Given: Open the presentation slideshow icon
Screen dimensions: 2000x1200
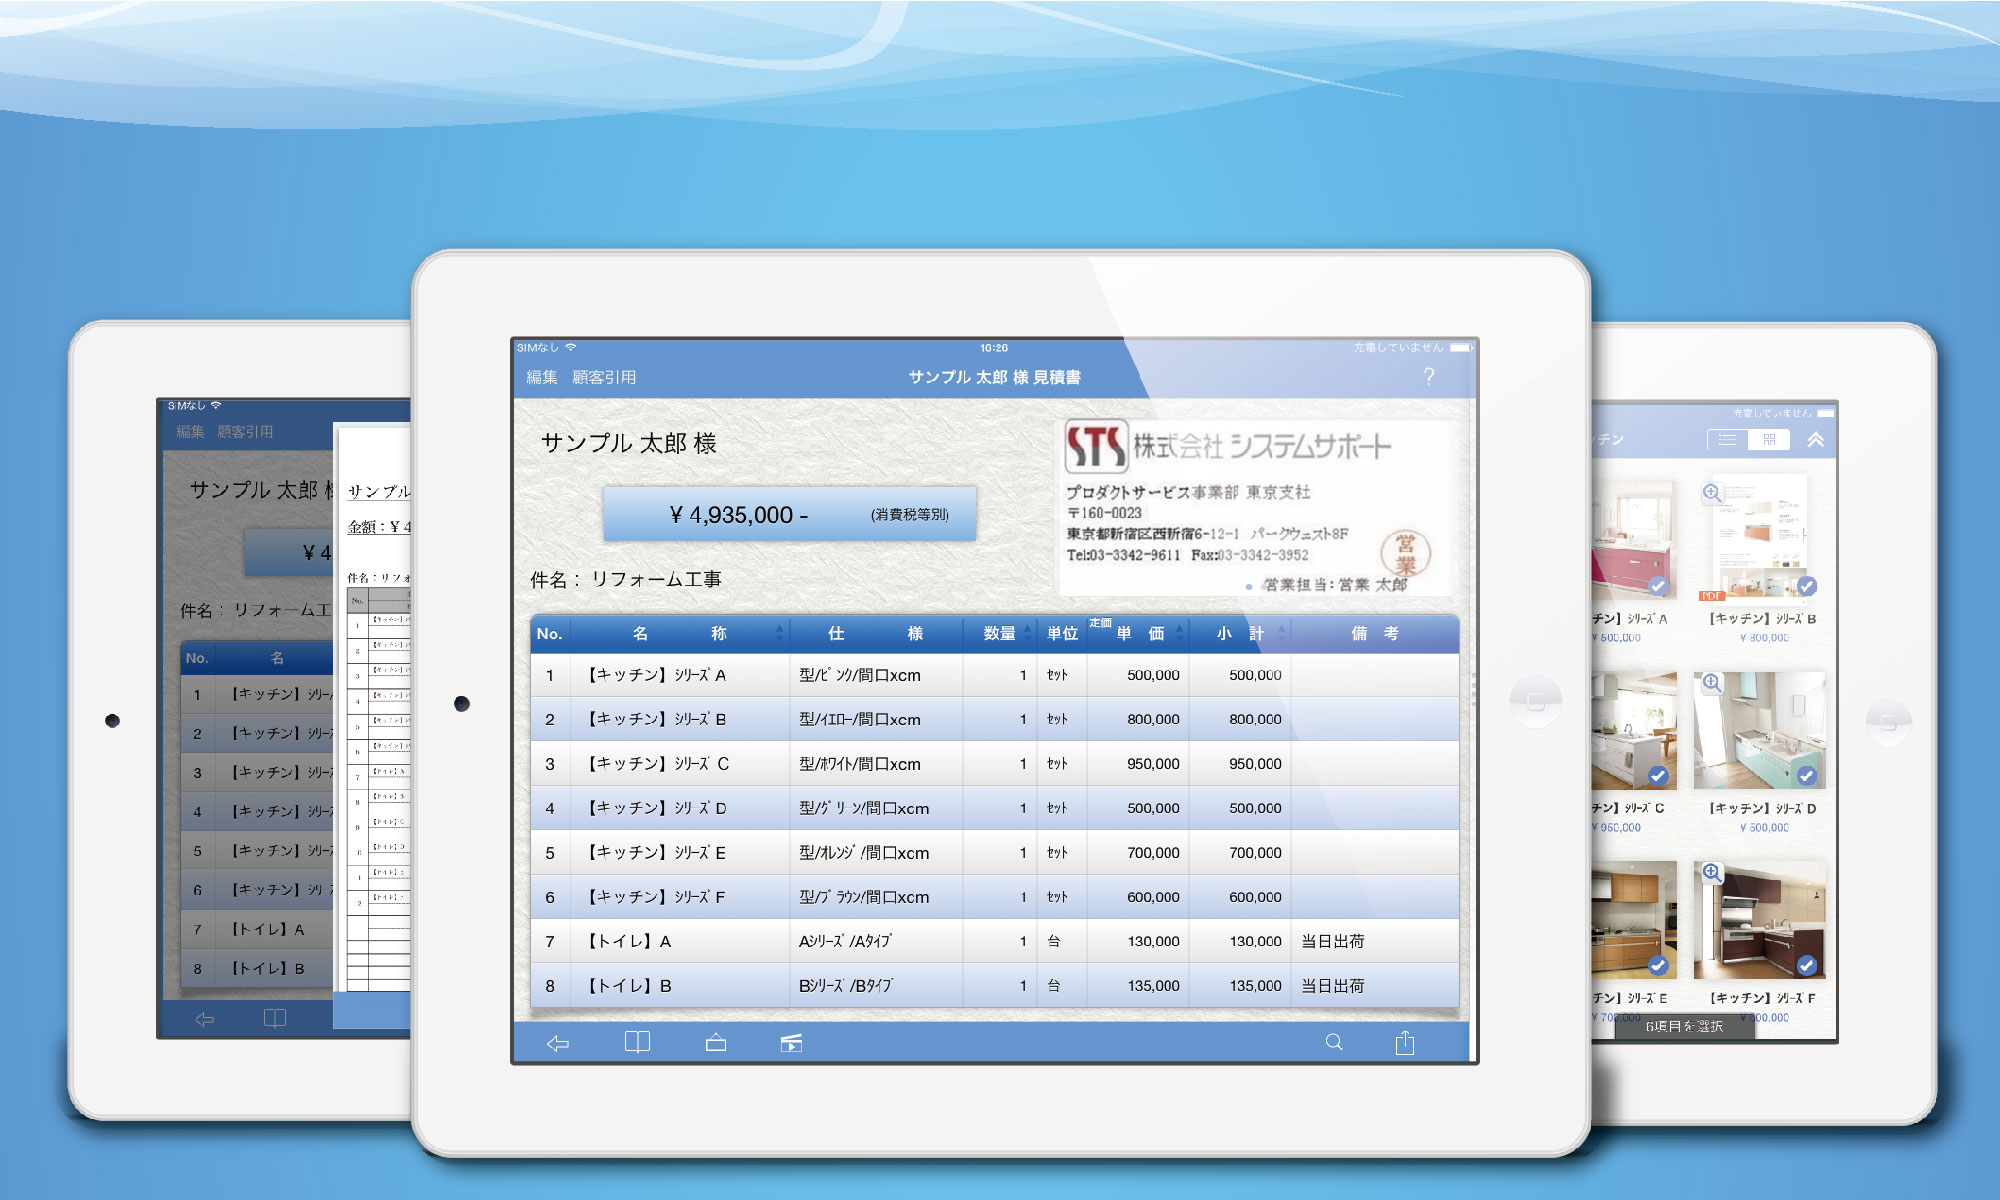Looking at the screenshot, I should point(791,1043).
